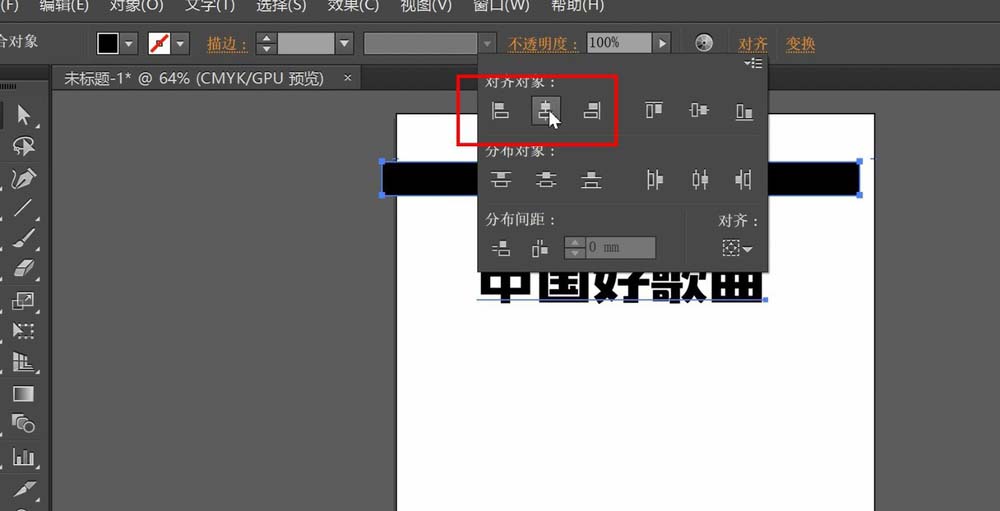The width and height of the screenshot is (1000, 511).
Task: Click Horizontal Align Left icon
Action: tap(500, 111)
